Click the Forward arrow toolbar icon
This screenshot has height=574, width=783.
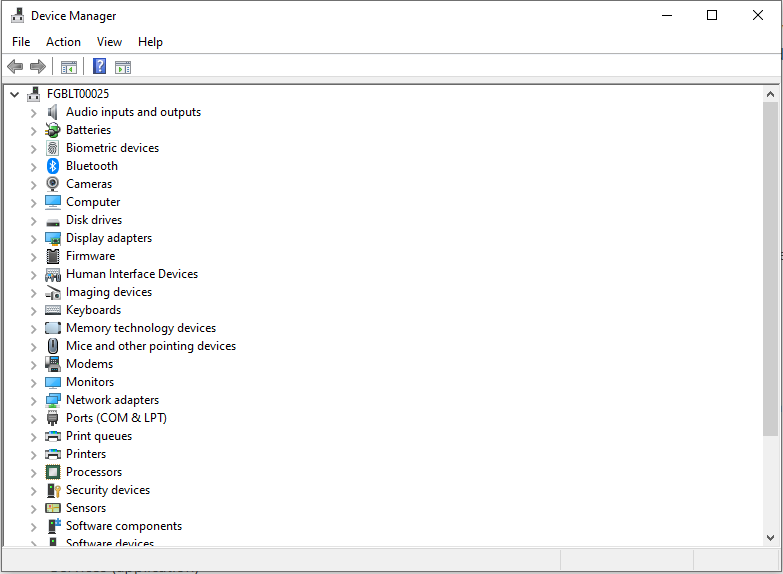pos(38,66)
